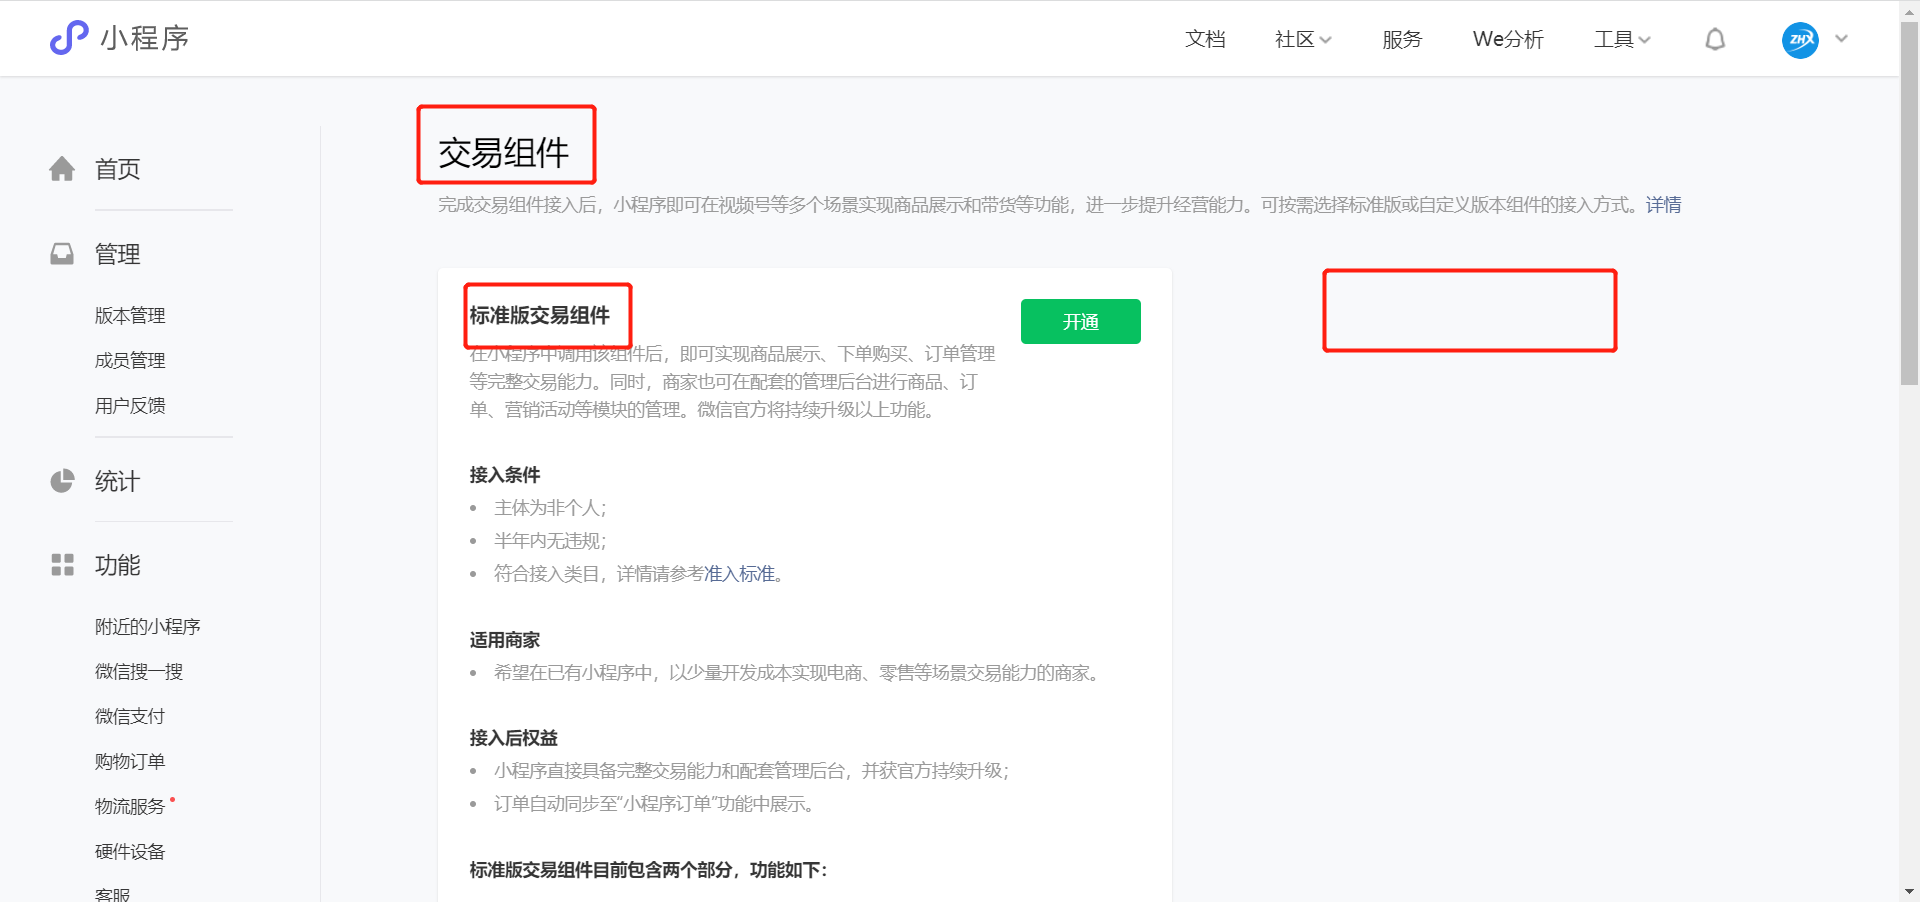This screenshot has width=1920, height=902.
Task: Expand the 社区 dropdown menu
Action: click(x=1303, y=39)
